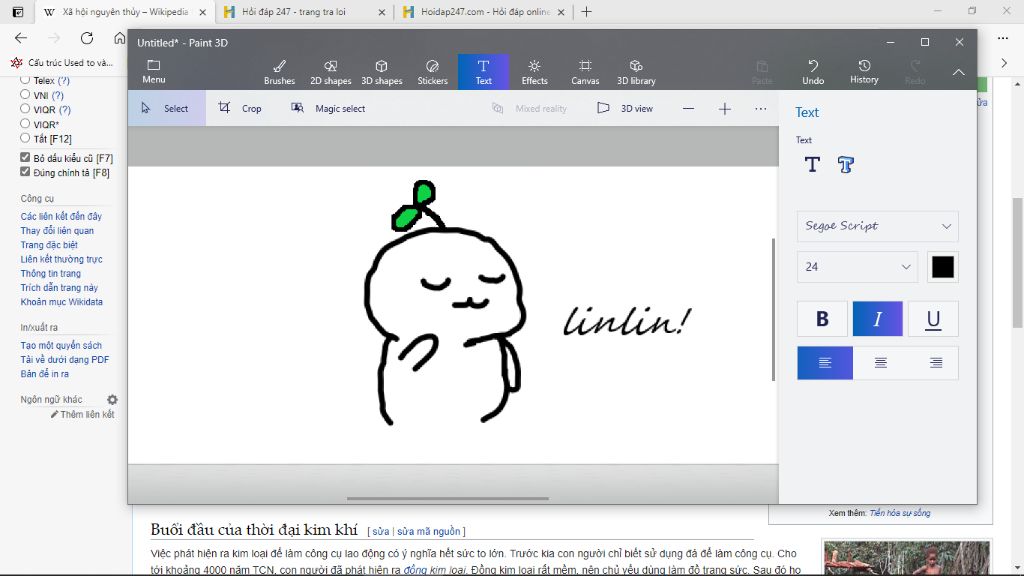The height and width of the screenshot is (576, 1024).
Task: Toggle Bold formatting
Action: [x=822, y=319]
